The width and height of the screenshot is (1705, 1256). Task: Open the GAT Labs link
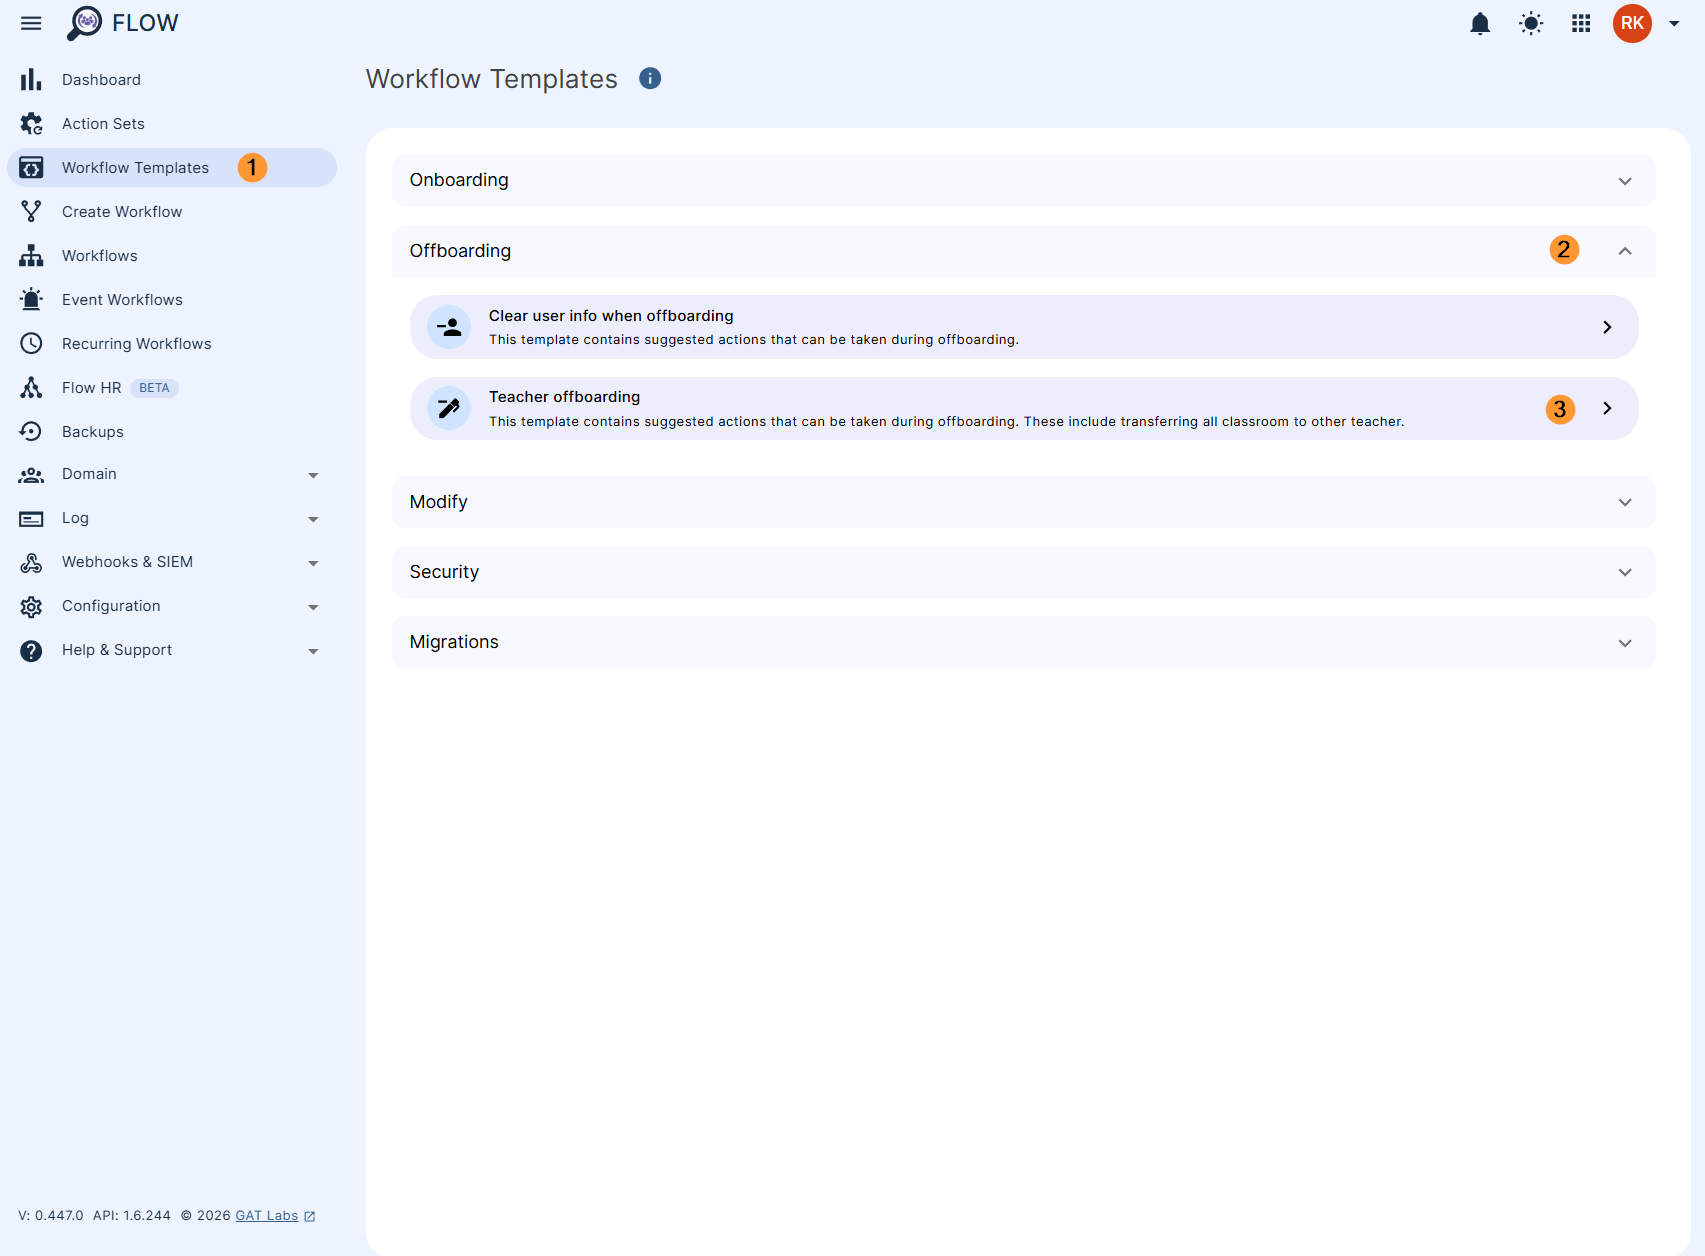click(x=267, y=1216)
